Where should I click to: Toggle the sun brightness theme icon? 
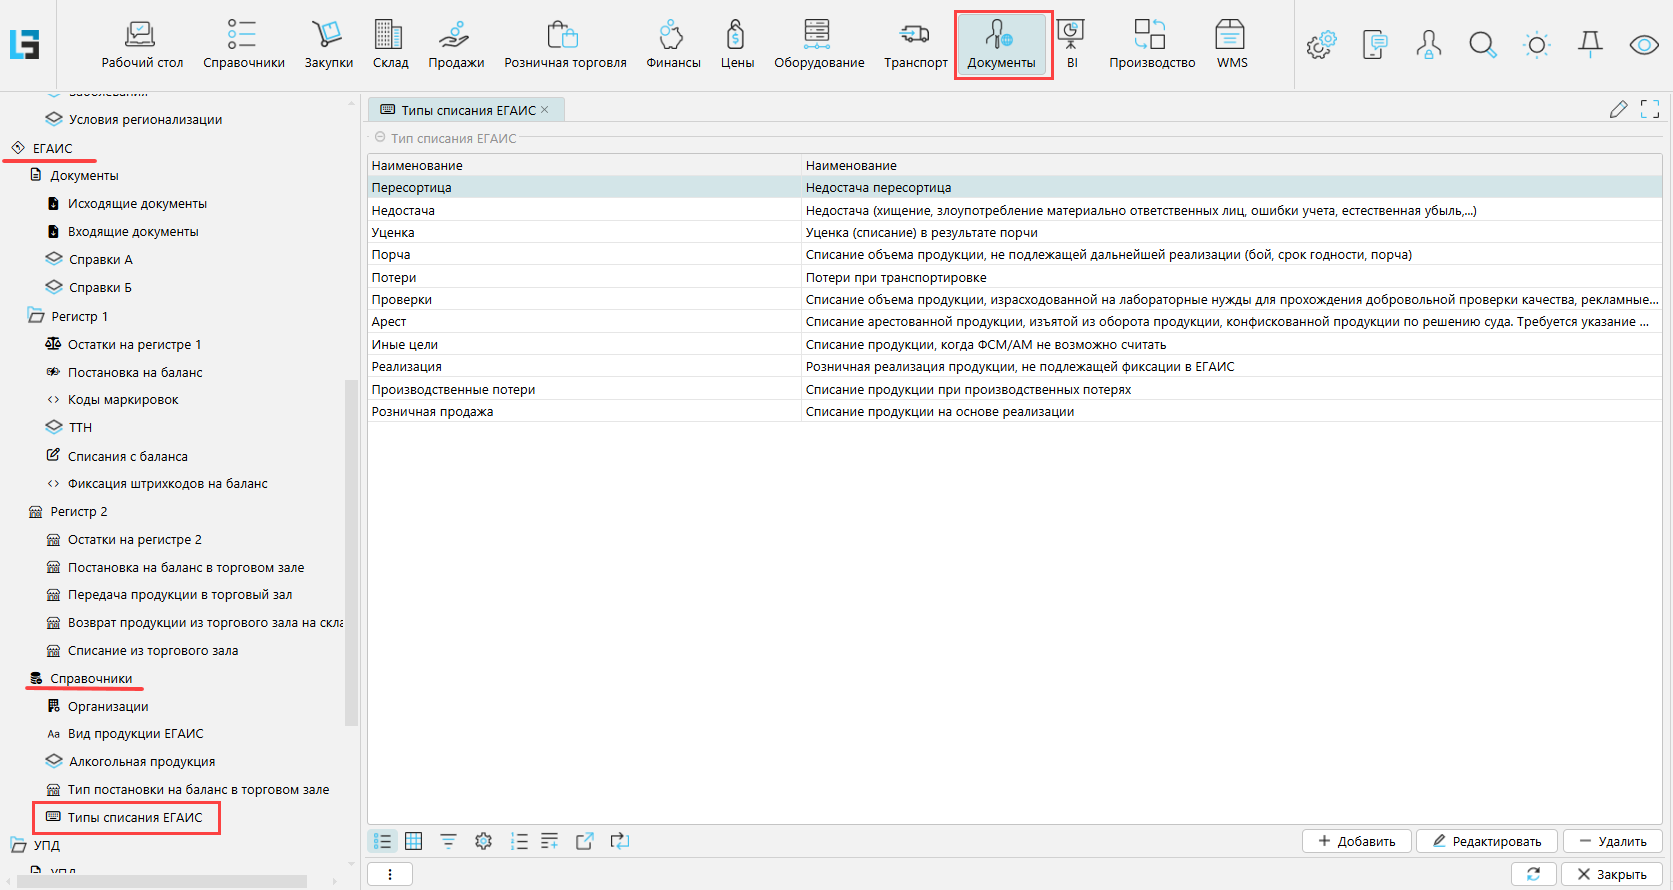pos(1536,45)
